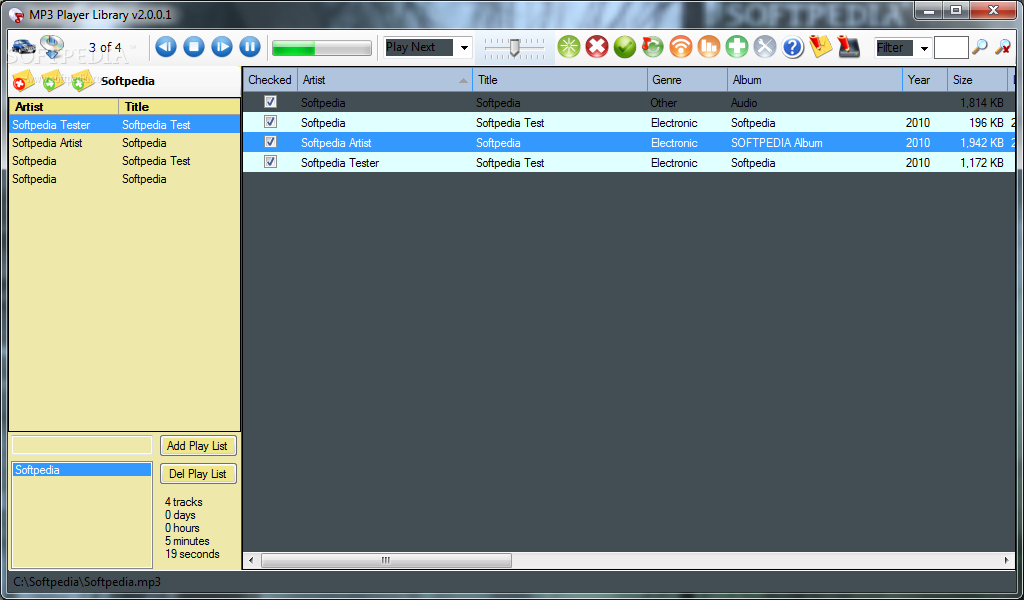Click the Add Play List button

(x=198, y=446)
